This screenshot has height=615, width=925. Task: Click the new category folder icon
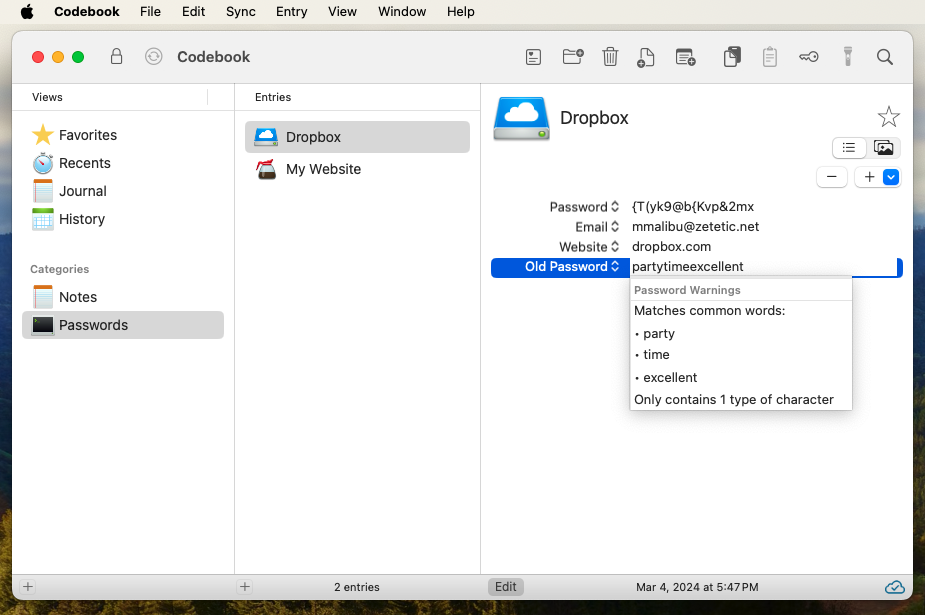click(x=573, y=57)
